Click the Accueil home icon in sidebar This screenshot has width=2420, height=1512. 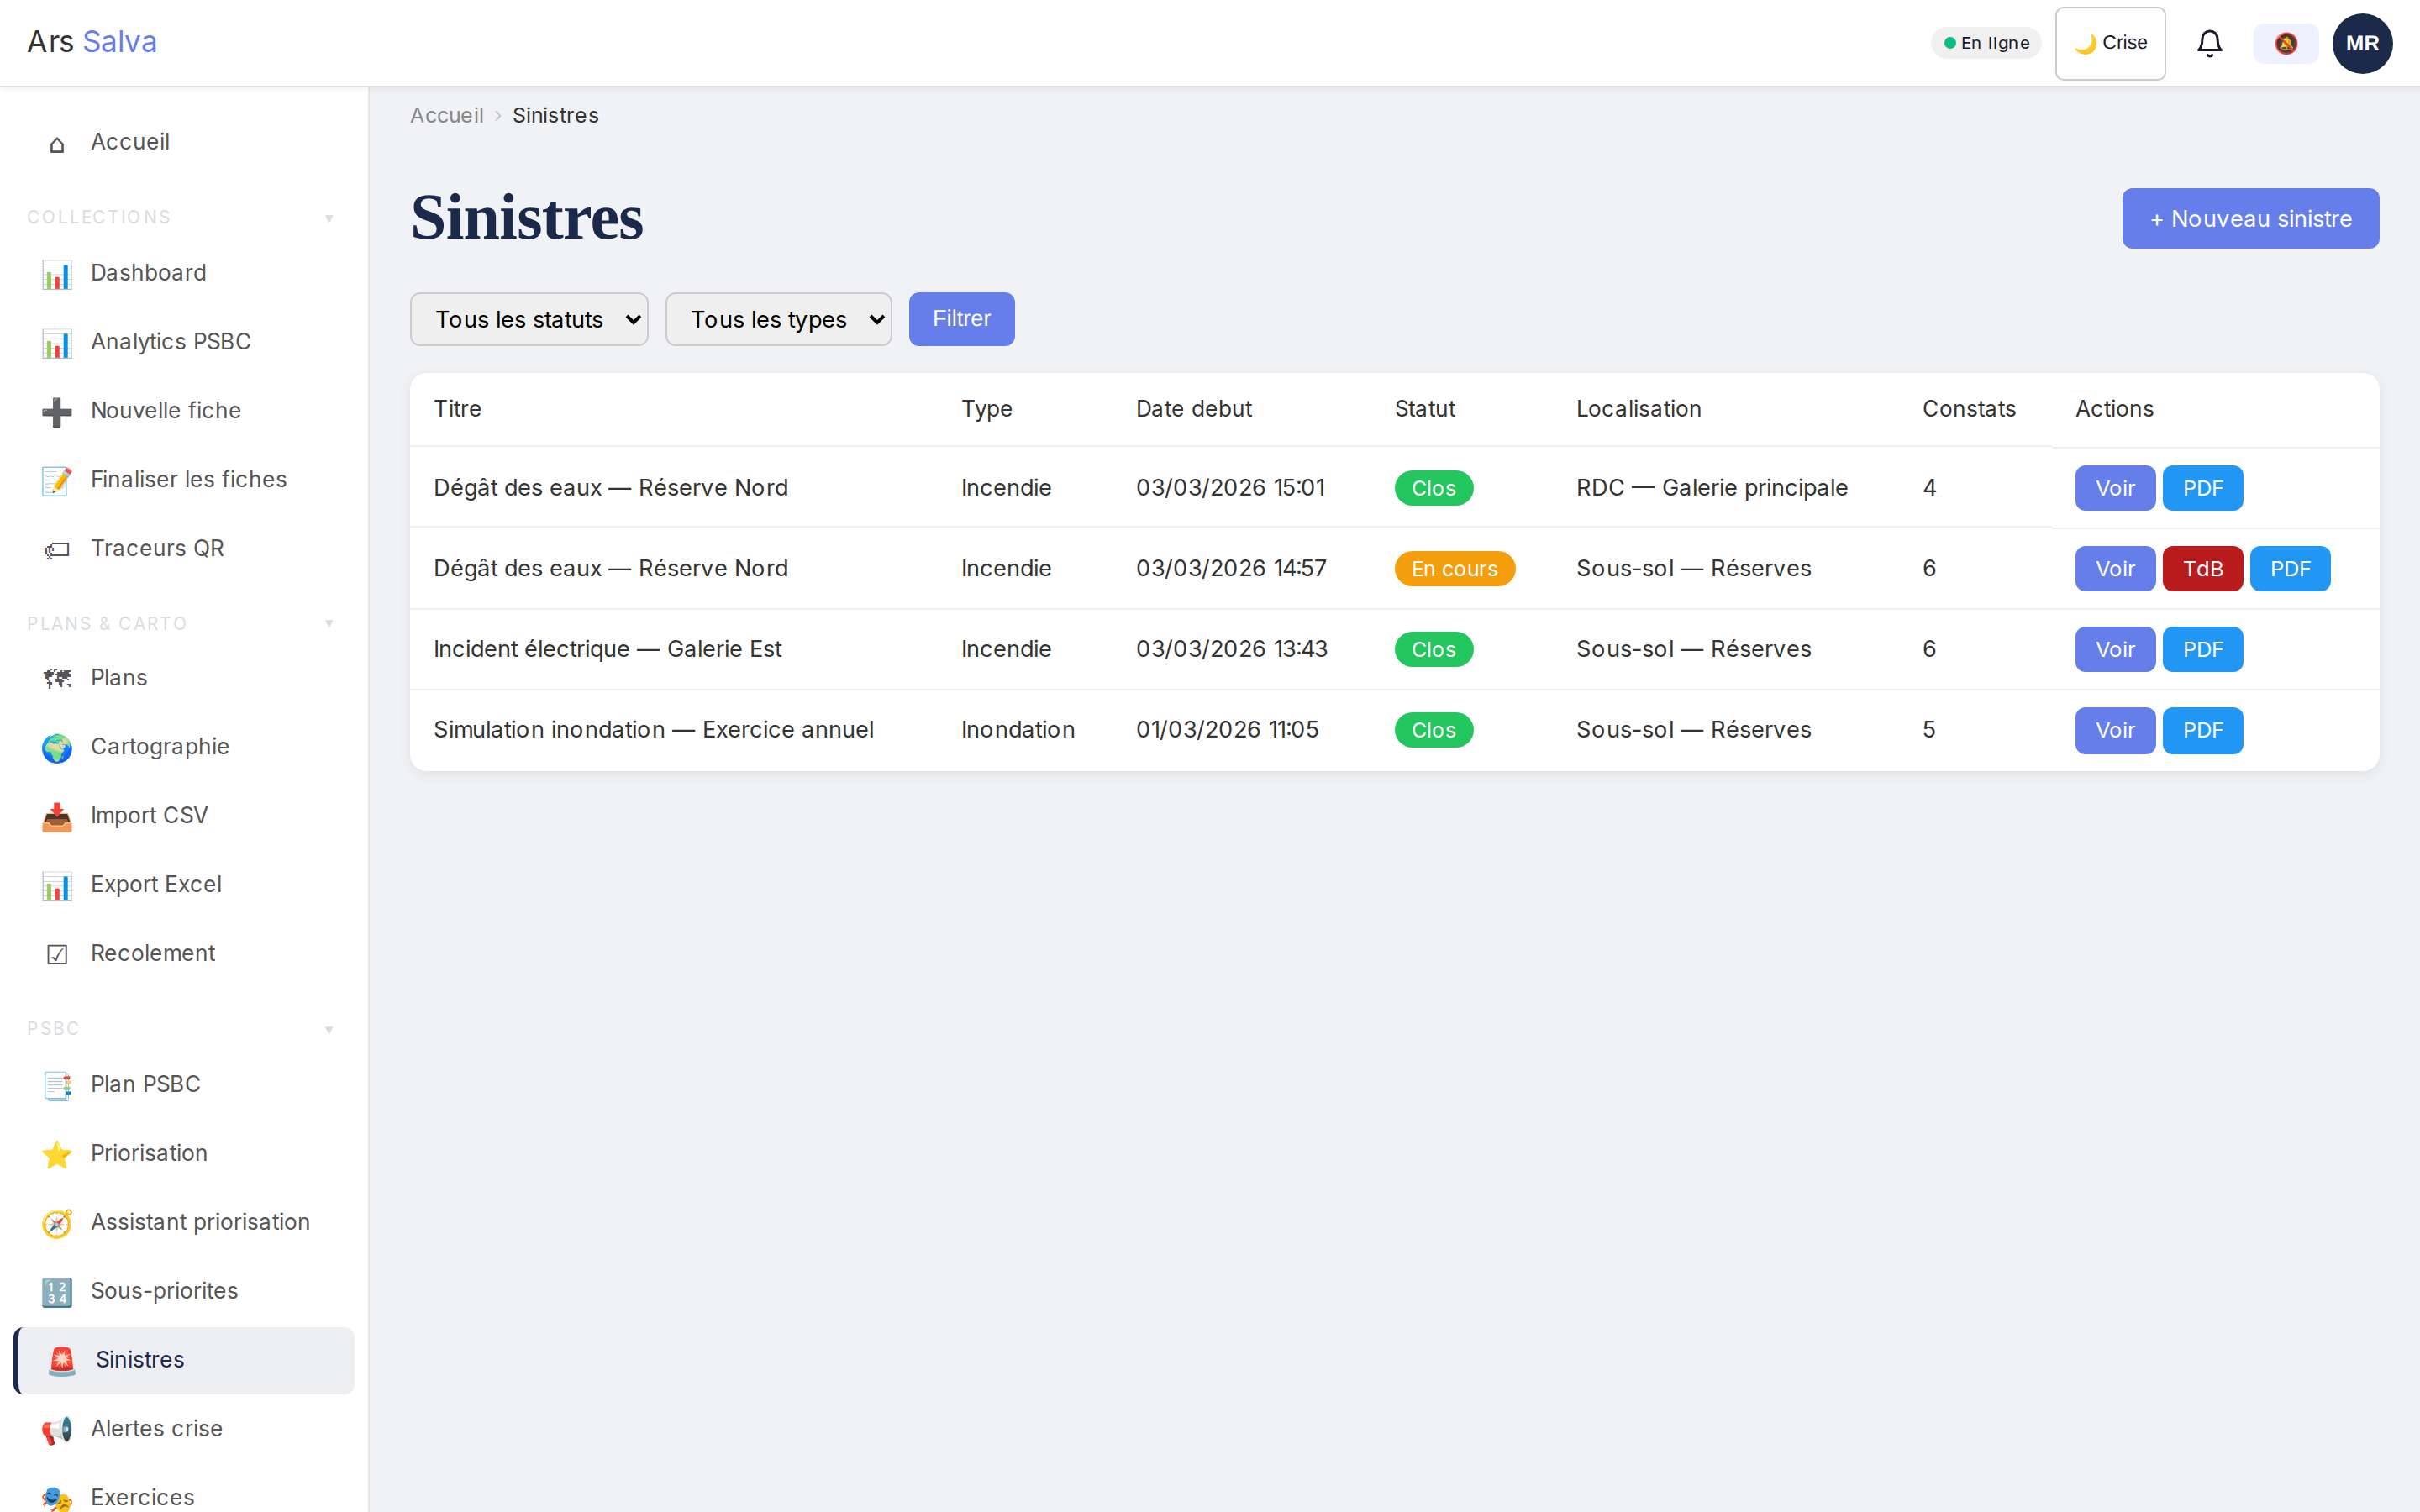[x=57, y=144]
